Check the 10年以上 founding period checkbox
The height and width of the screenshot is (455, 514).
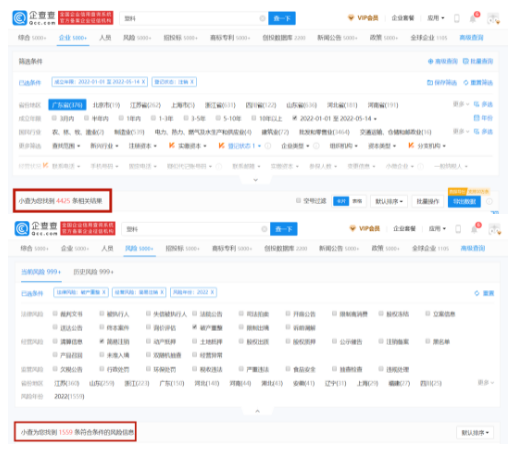[254, 118]
